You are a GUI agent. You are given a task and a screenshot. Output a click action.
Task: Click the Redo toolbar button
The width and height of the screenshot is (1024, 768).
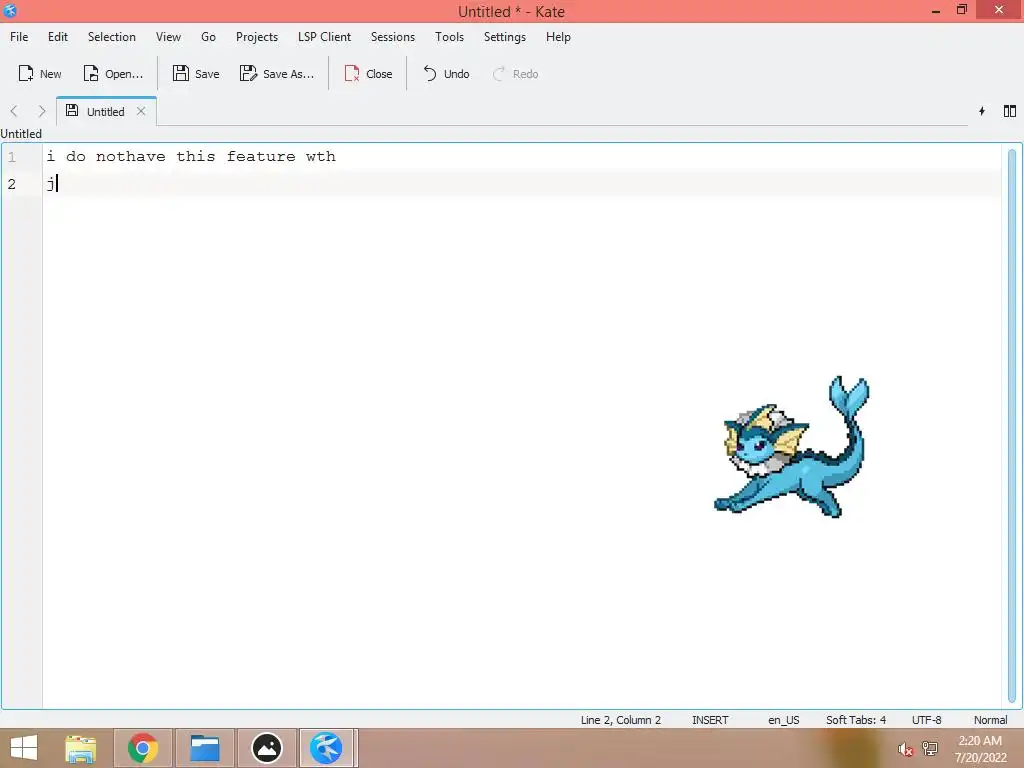tap(515, 74)
